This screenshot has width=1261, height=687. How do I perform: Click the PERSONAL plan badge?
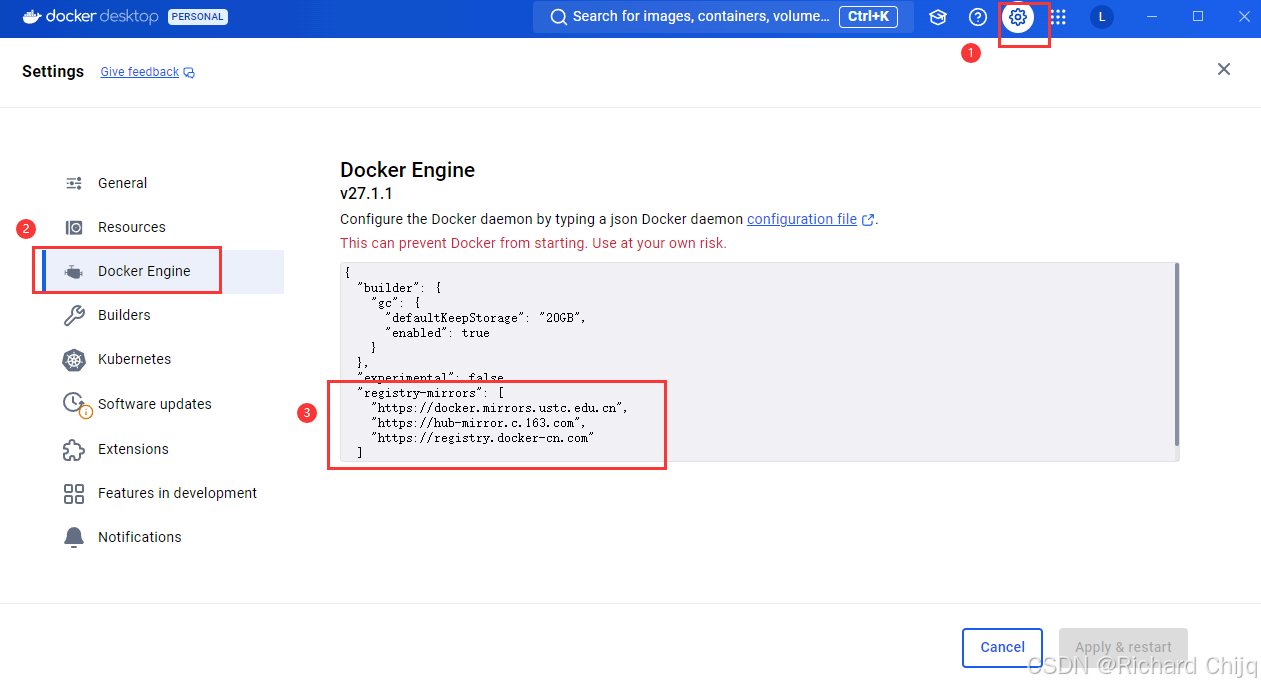pyautogui.click(x=197, y=17)
